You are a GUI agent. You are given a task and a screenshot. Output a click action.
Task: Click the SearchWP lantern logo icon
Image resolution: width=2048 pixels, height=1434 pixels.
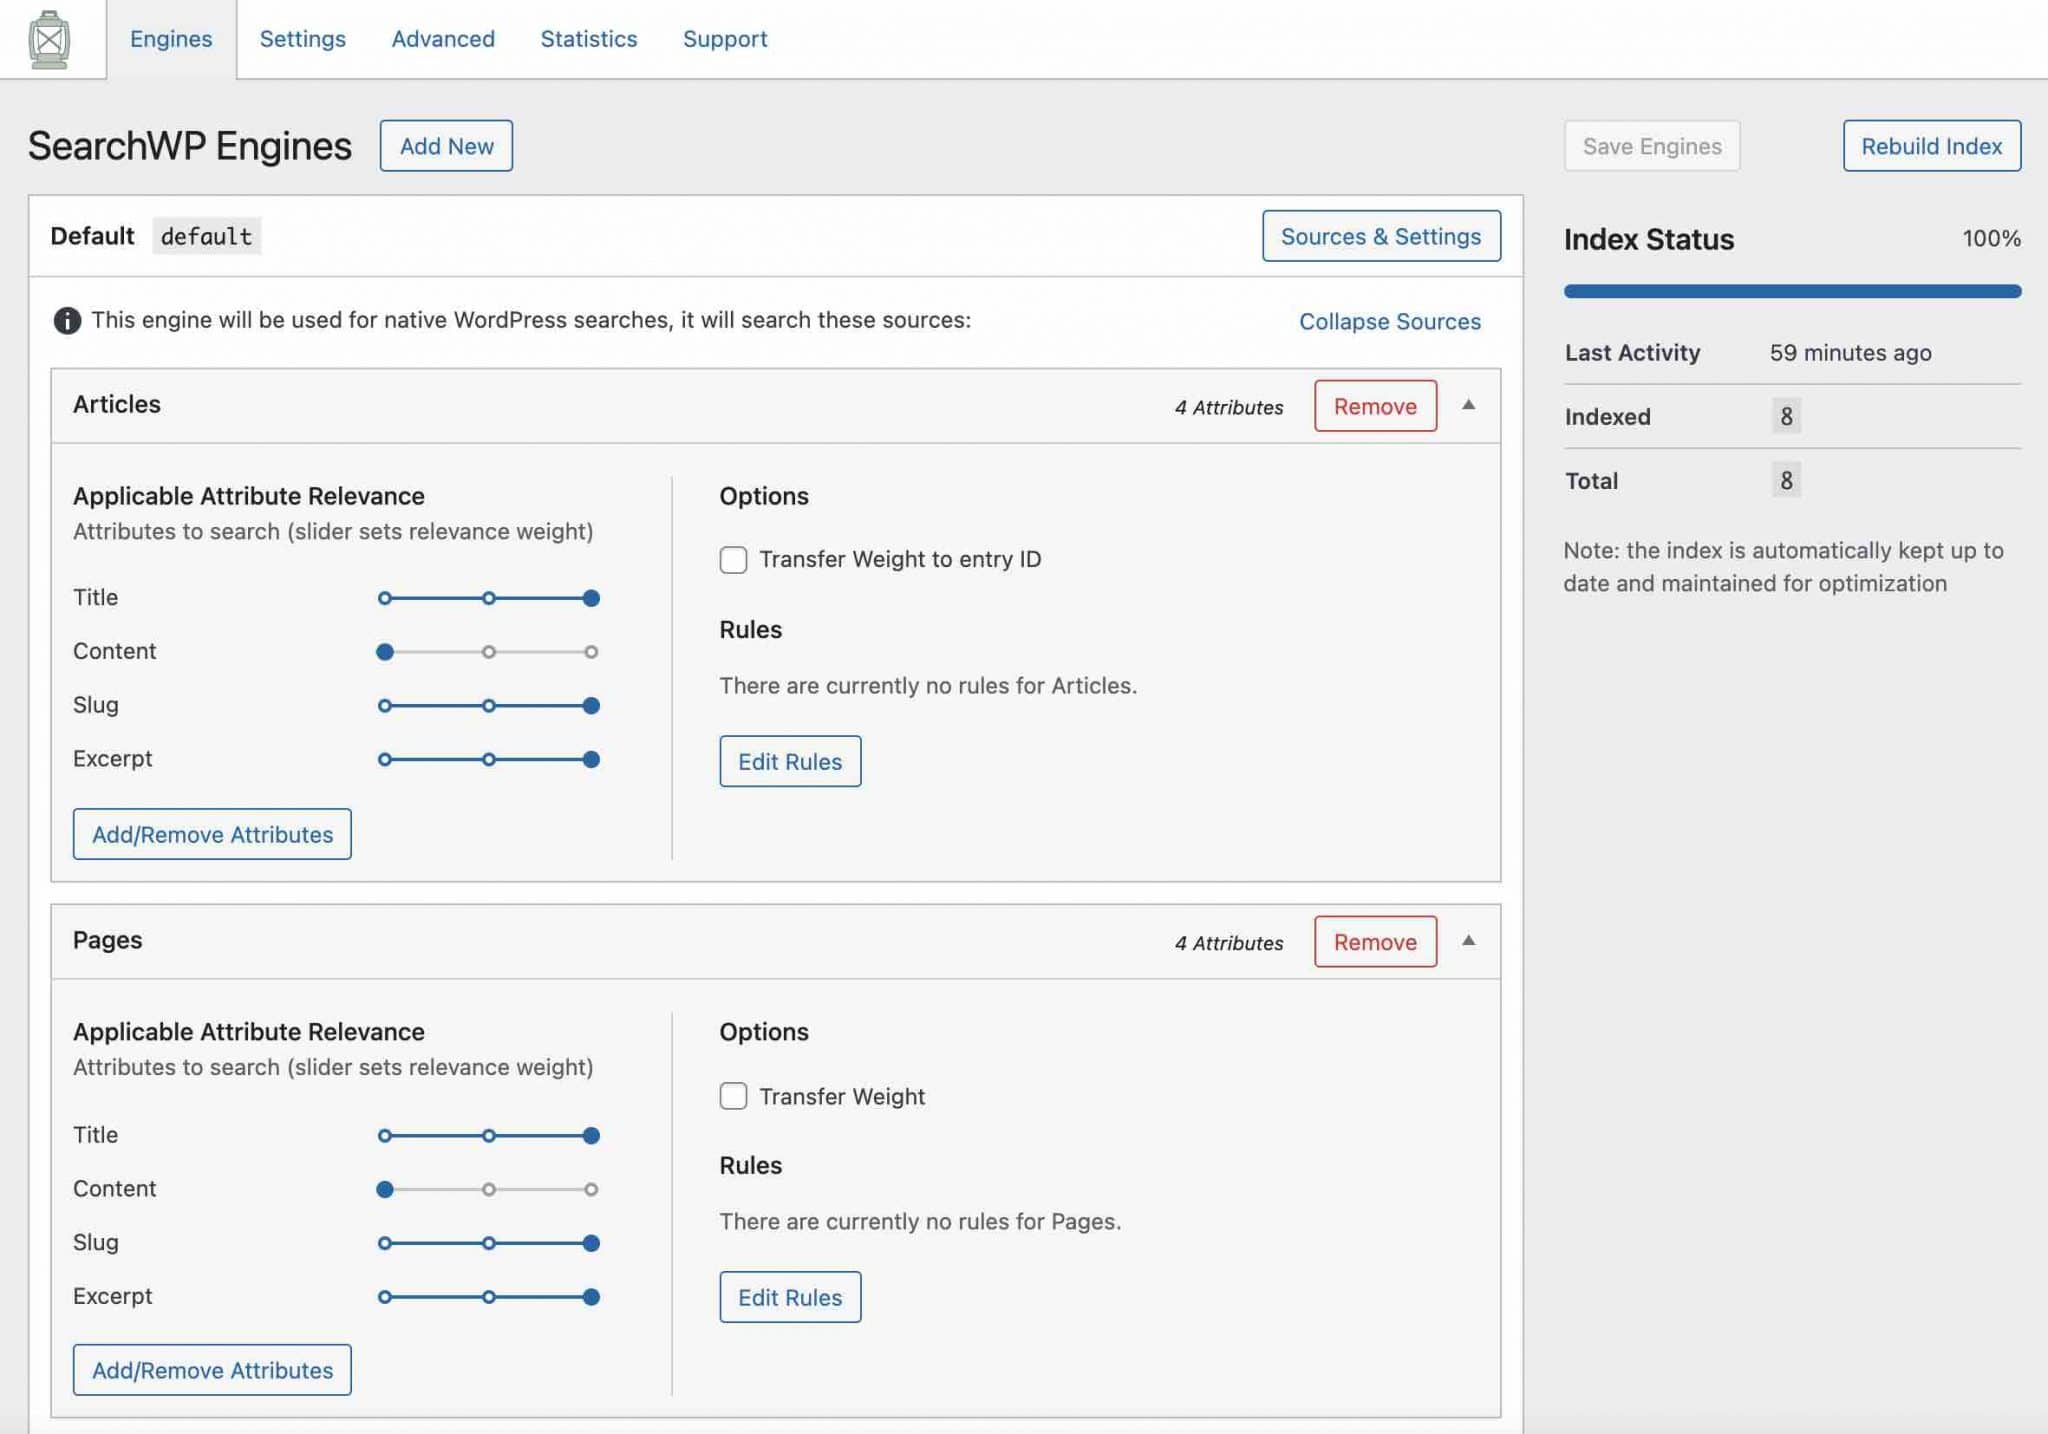pyautogui.click(x=49, y=40)
